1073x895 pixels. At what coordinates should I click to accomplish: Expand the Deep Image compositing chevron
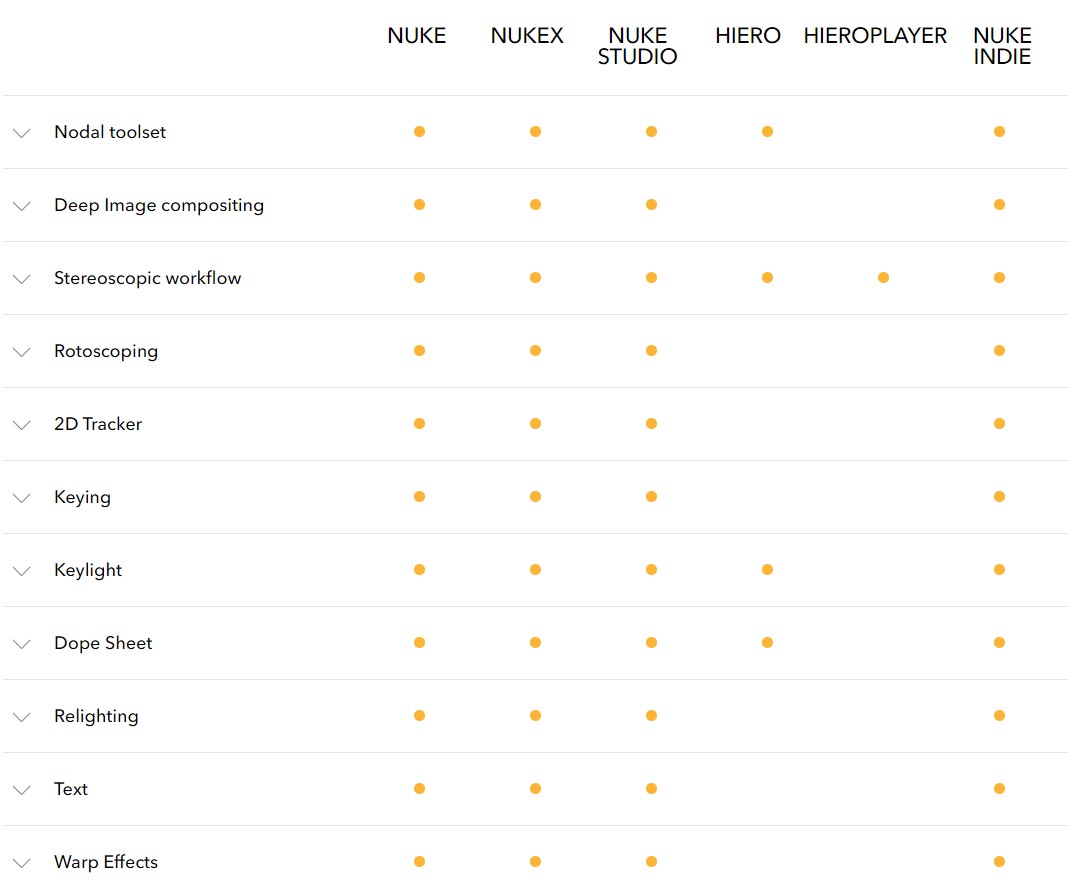22,206
